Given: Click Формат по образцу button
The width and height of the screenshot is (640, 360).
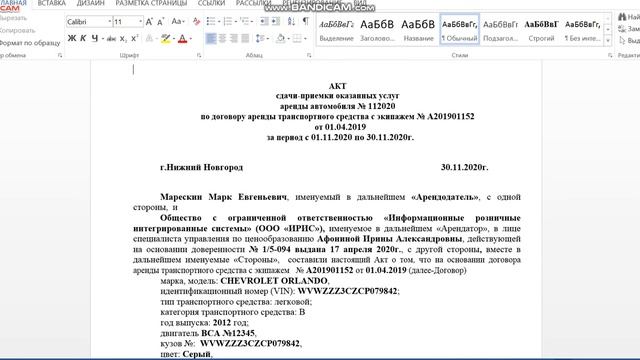Looking at the screenshot, I should pyautogui.click(x=29, y=43).
